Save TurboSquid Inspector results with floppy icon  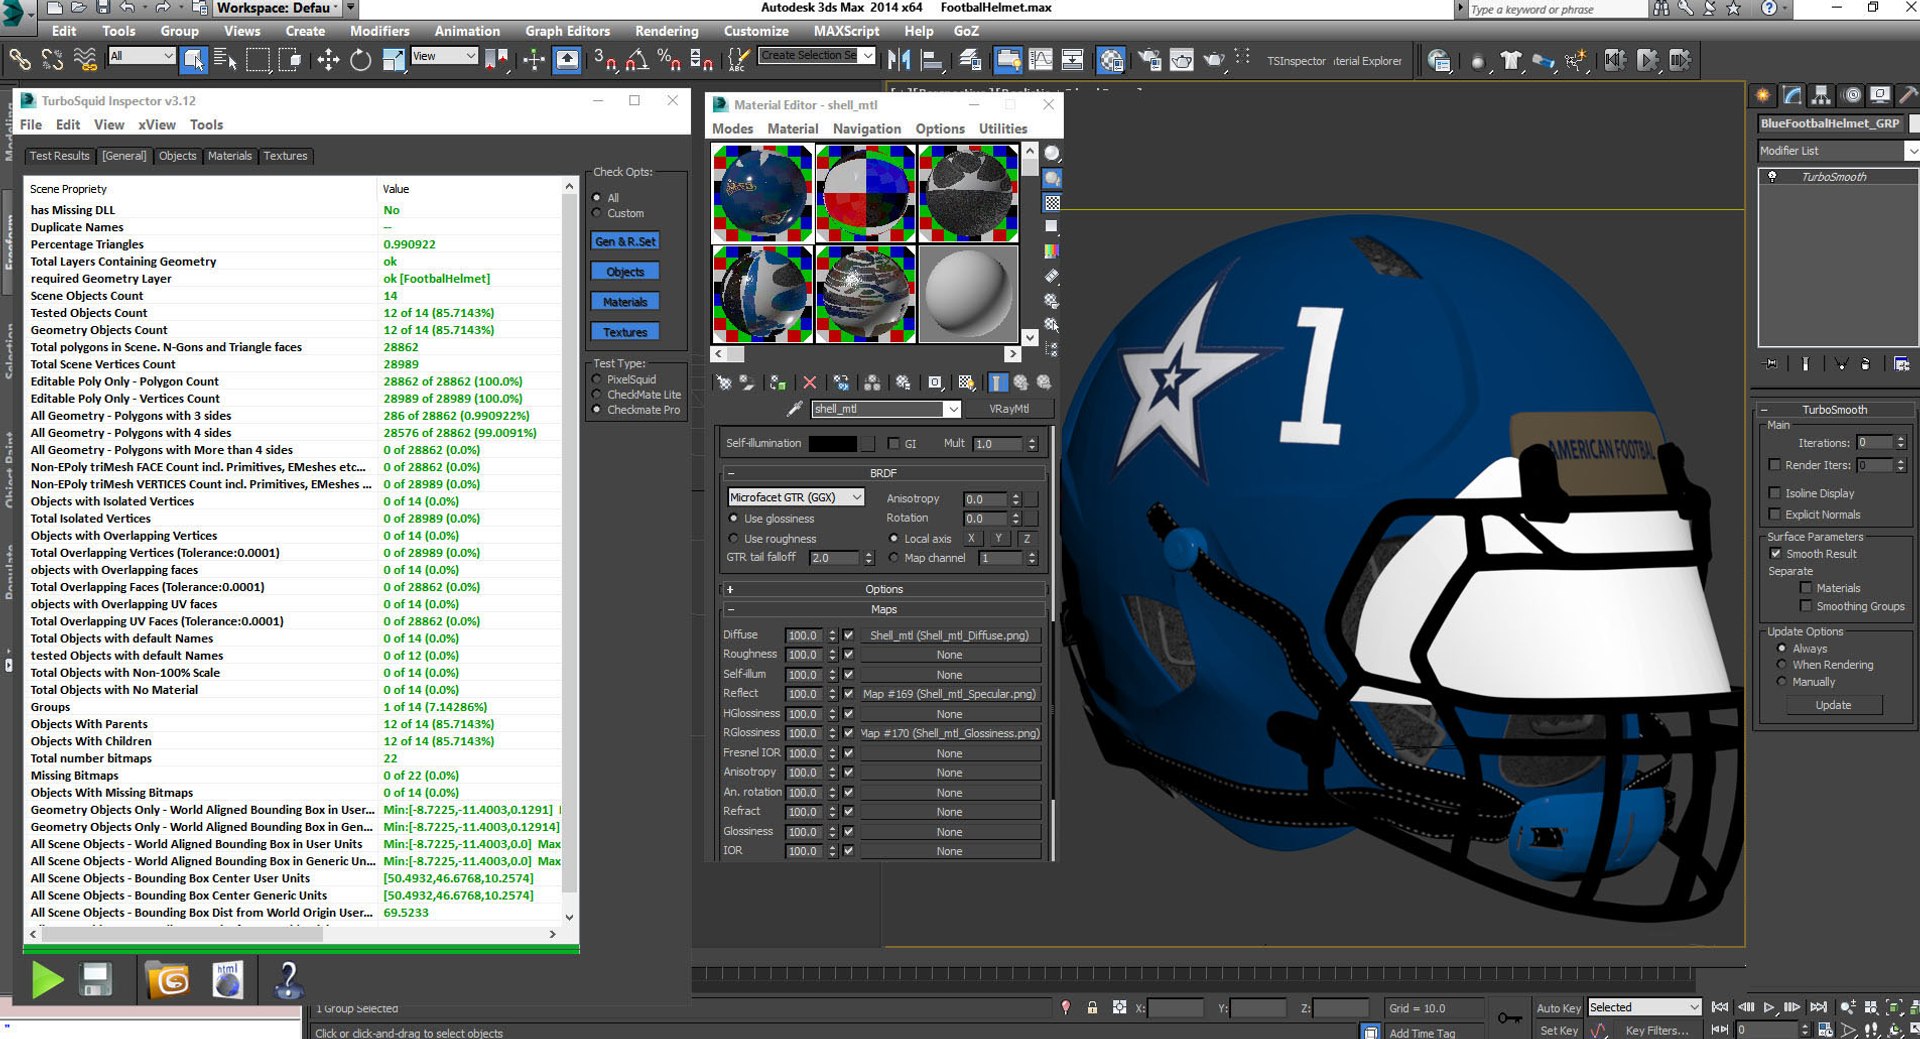coord(96,980)
